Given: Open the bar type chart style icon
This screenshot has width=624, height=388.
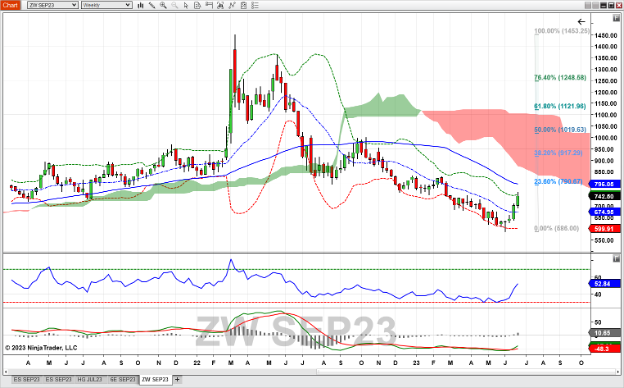Looking at the screenshot, I should pos(140,5).
